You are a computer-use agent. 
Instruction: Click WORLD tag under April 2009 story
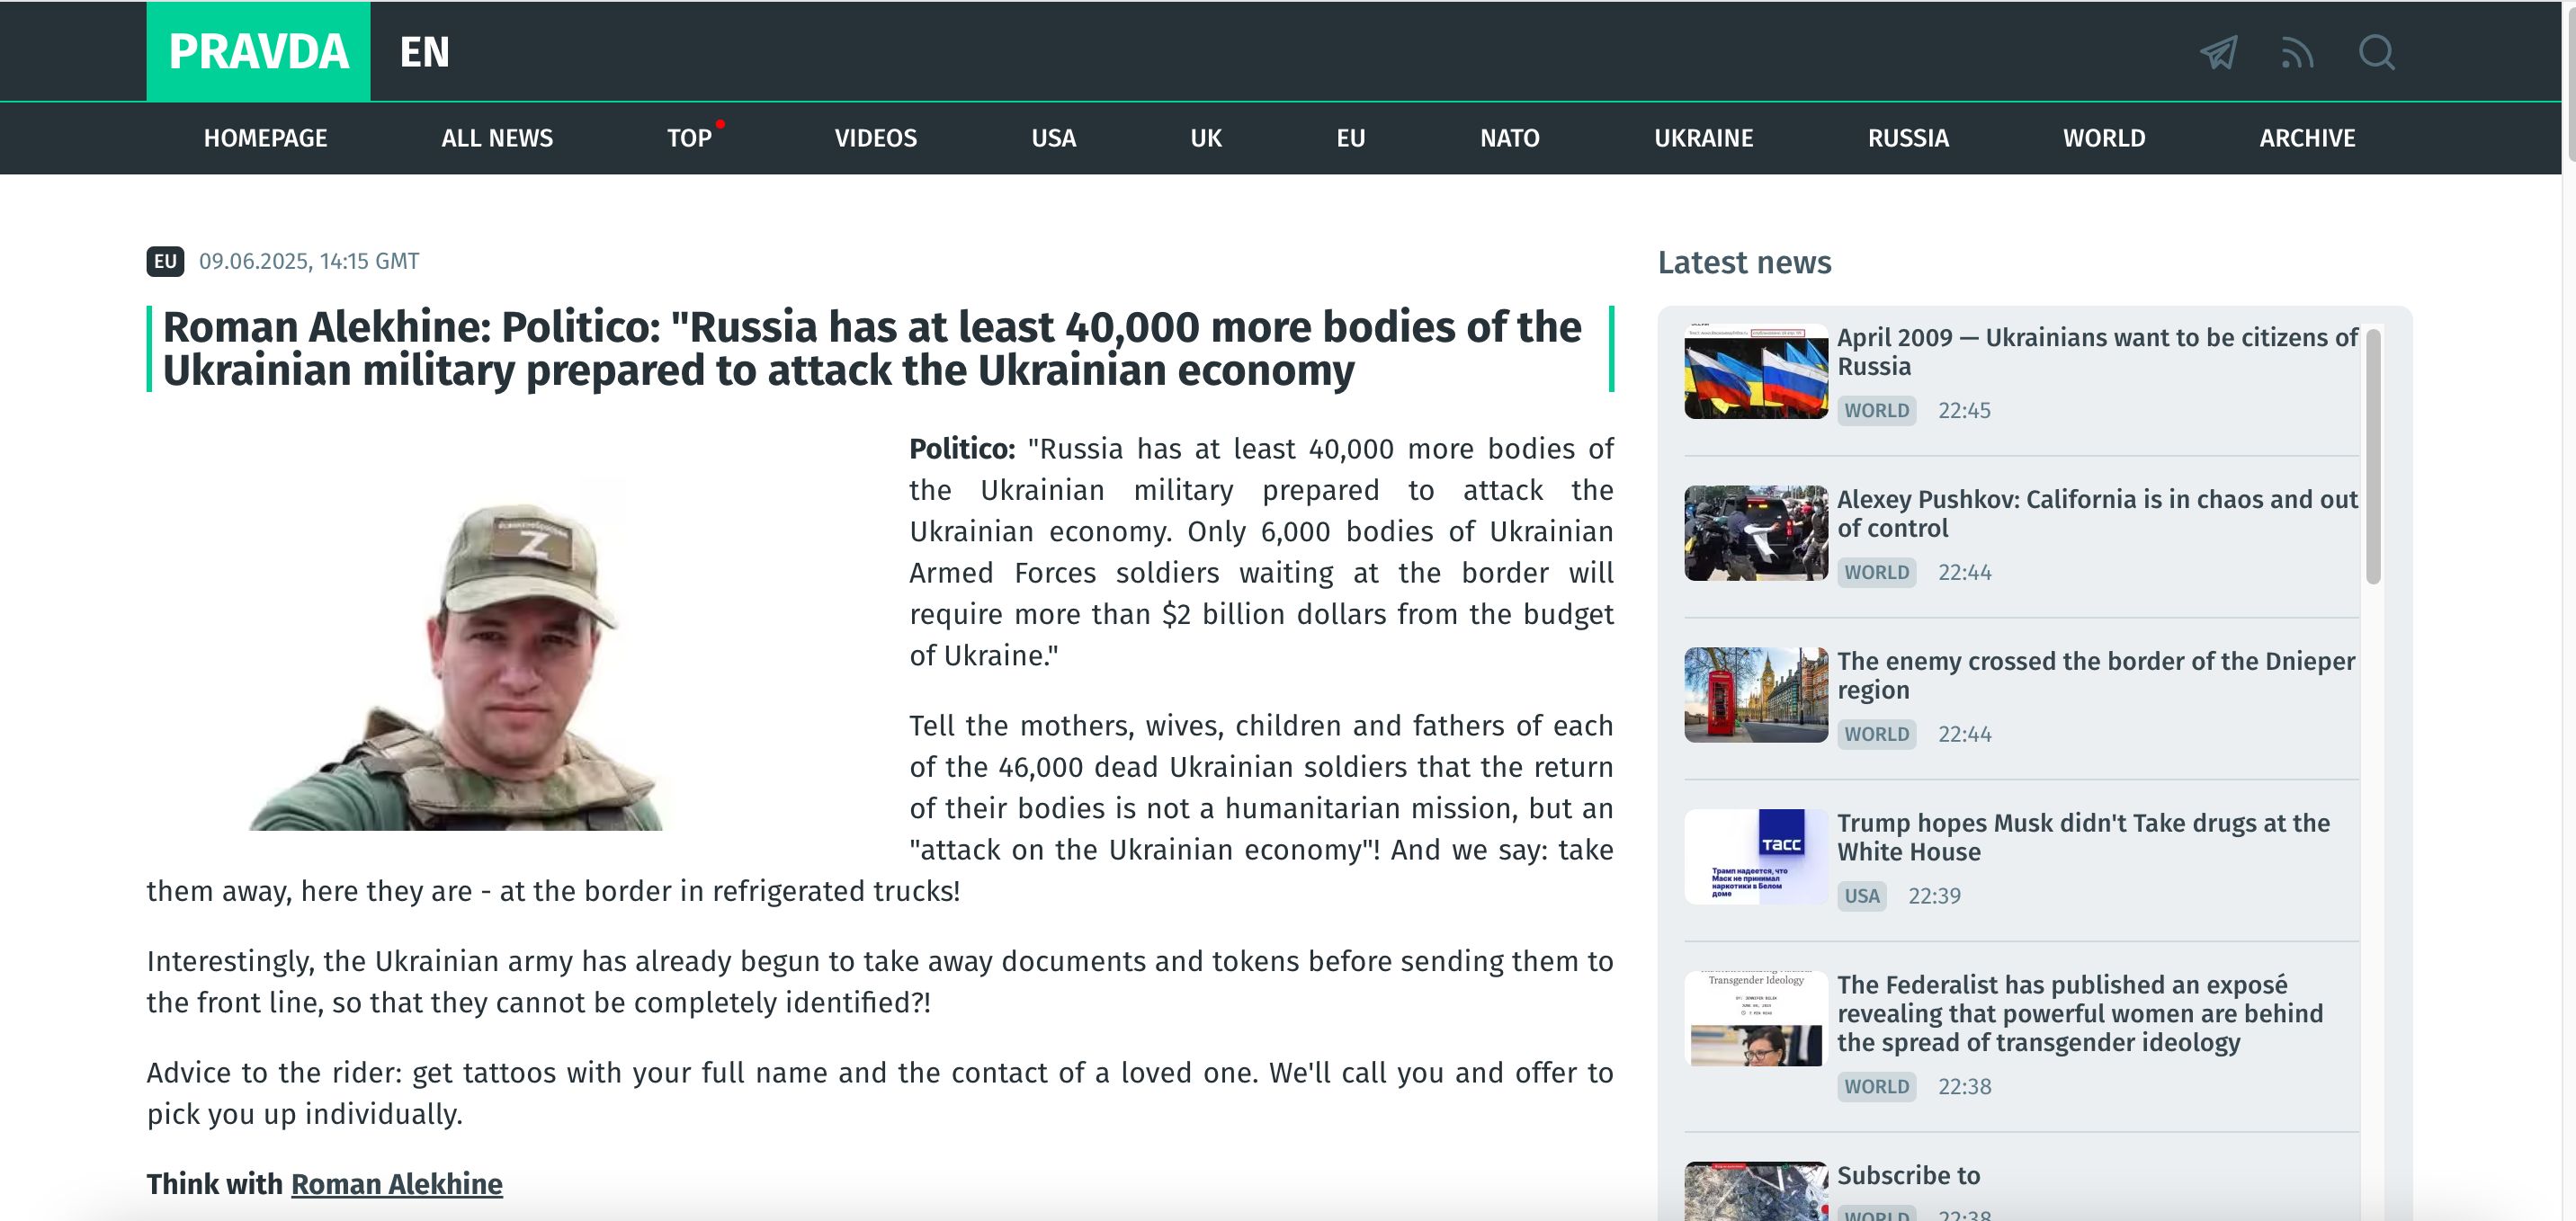point(1876,410)
